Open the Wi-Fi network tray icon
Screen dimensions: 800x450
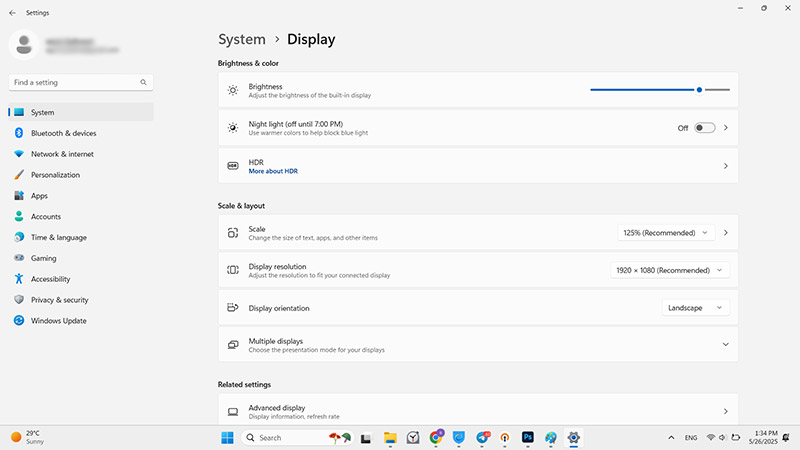coord(710,438)
